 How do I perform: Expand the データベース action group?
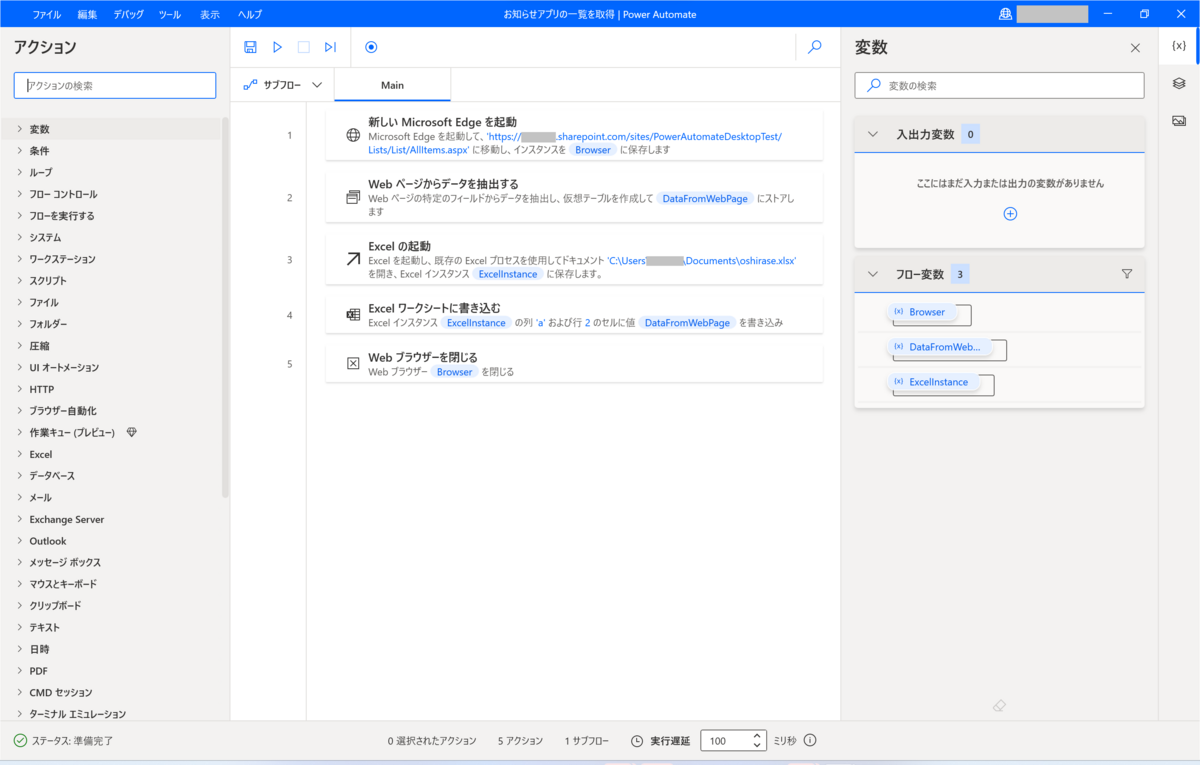click(x=19, y=476)
